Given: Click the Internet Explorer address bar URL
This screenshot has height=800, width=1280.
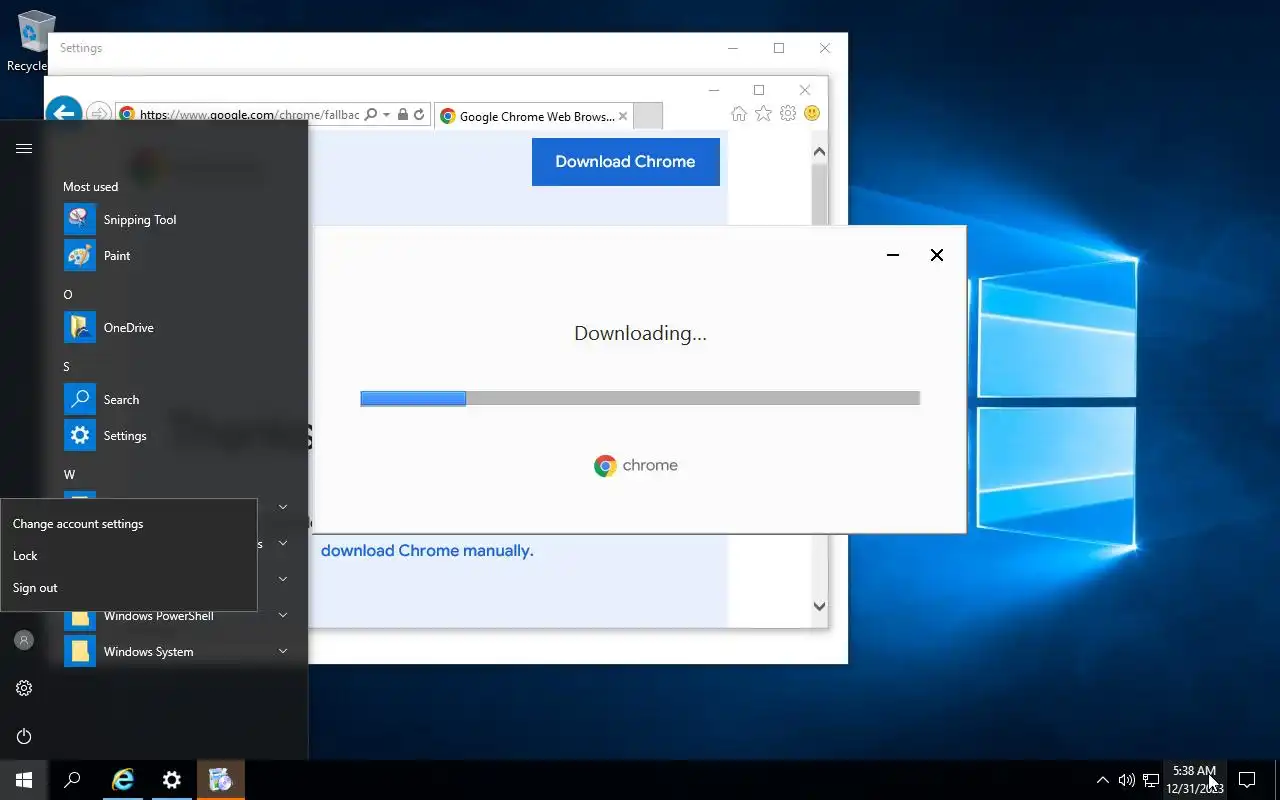Looking at the screenshot, I should 249,115.
